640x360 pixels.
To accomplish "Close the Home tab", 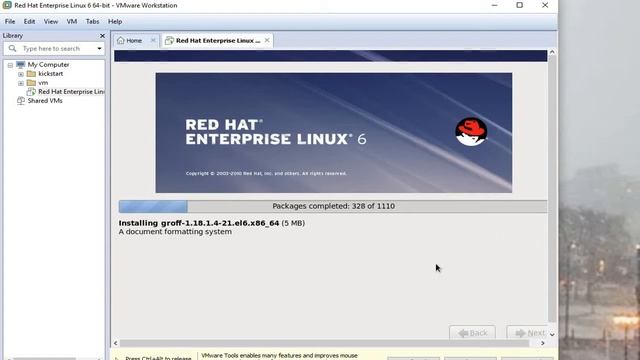I will point(153,40).
